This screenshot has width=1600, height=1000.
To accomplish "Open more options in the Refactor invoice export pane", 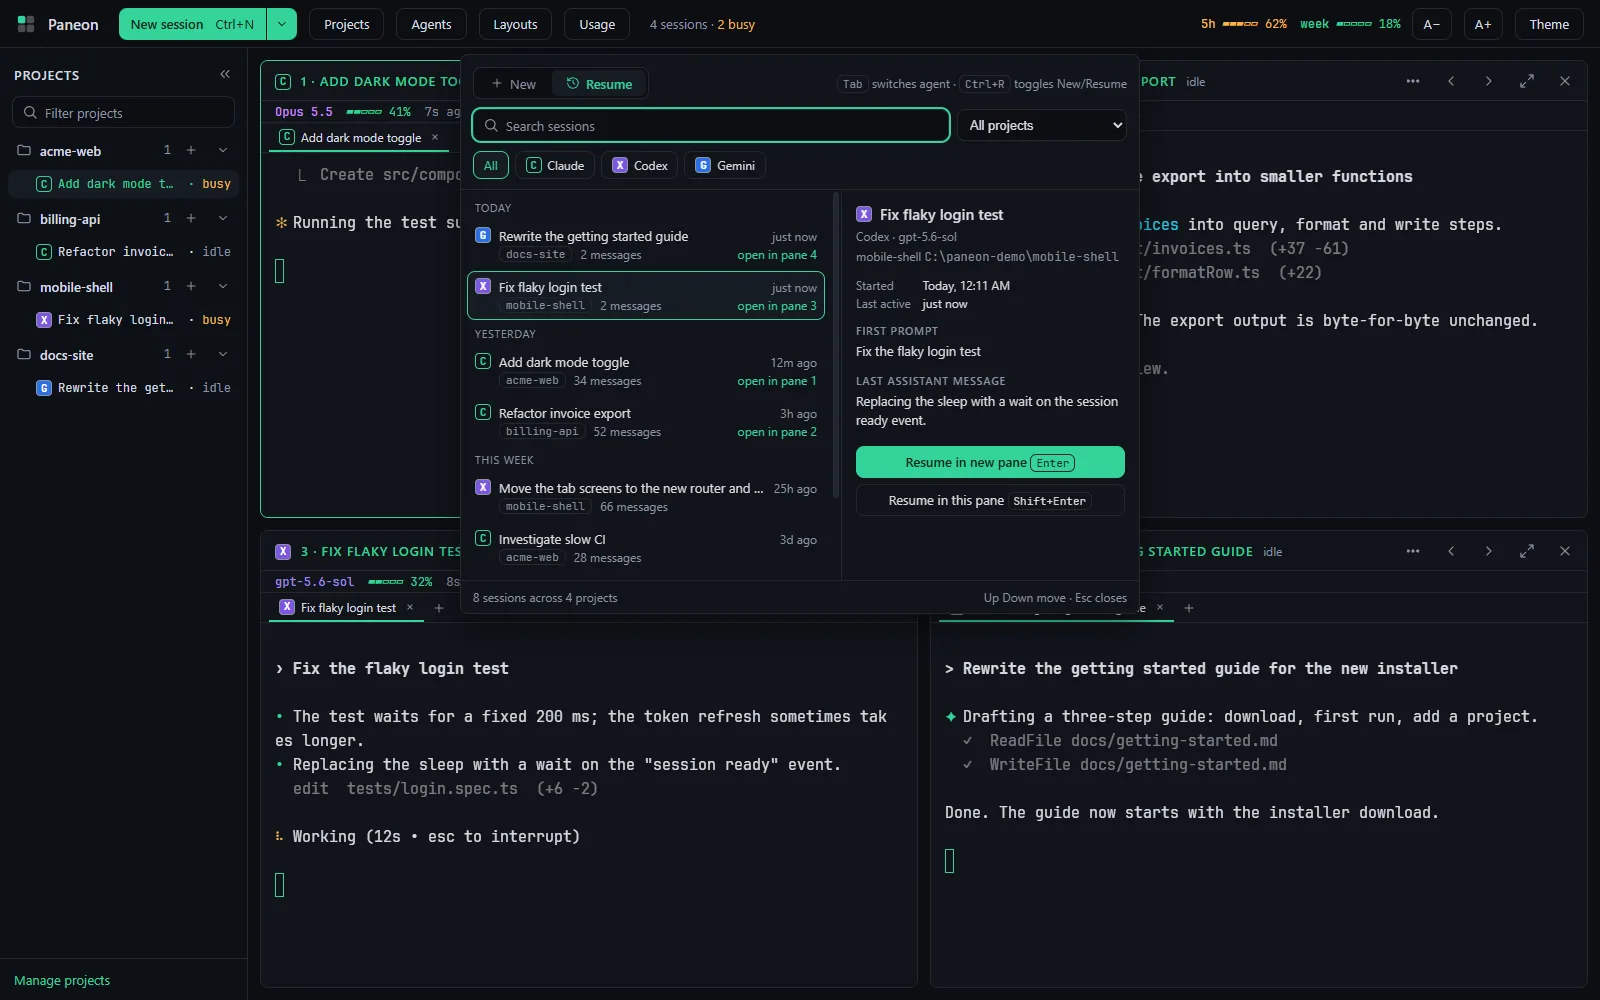I will [1413, 81].
